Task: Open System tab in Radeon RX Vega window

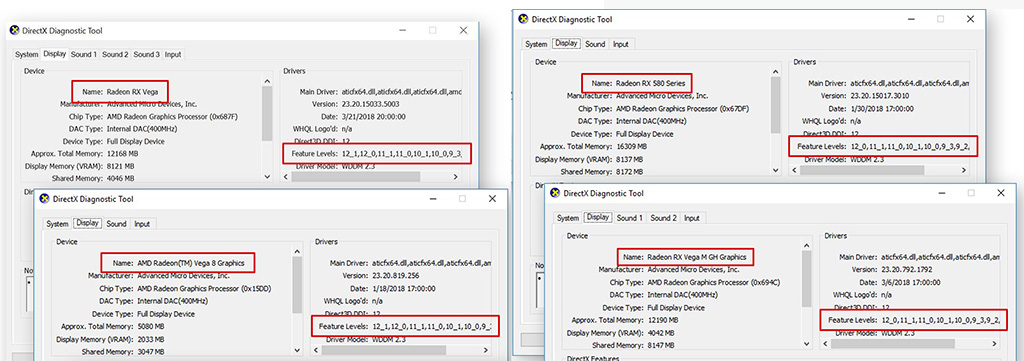Action: click(27, 54)
